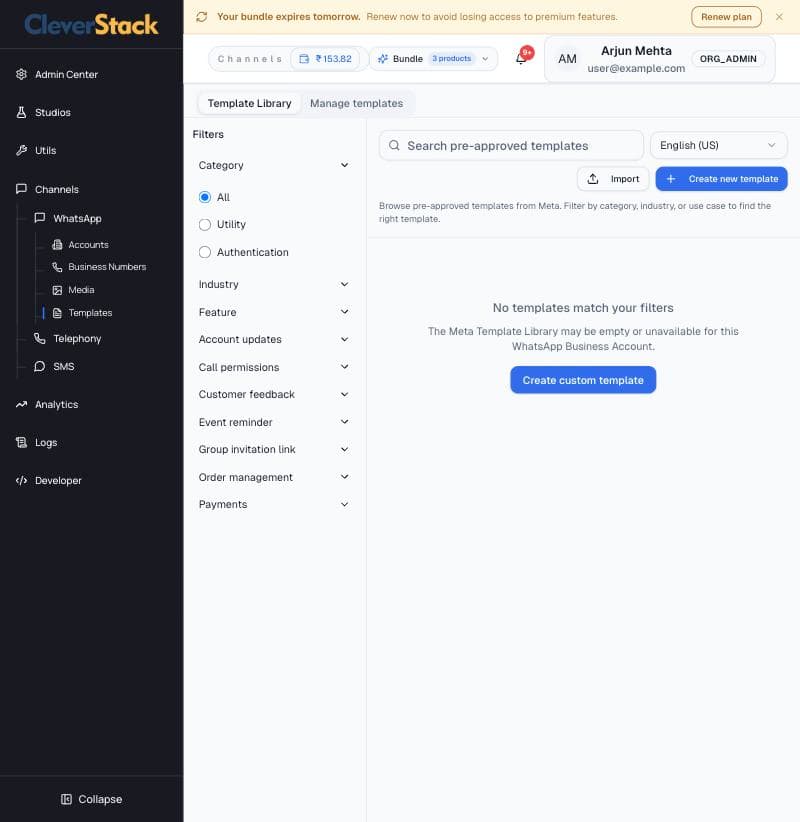Expand the Account updates filter
Viewport: 800px width, 822px height.
[273, 339]
